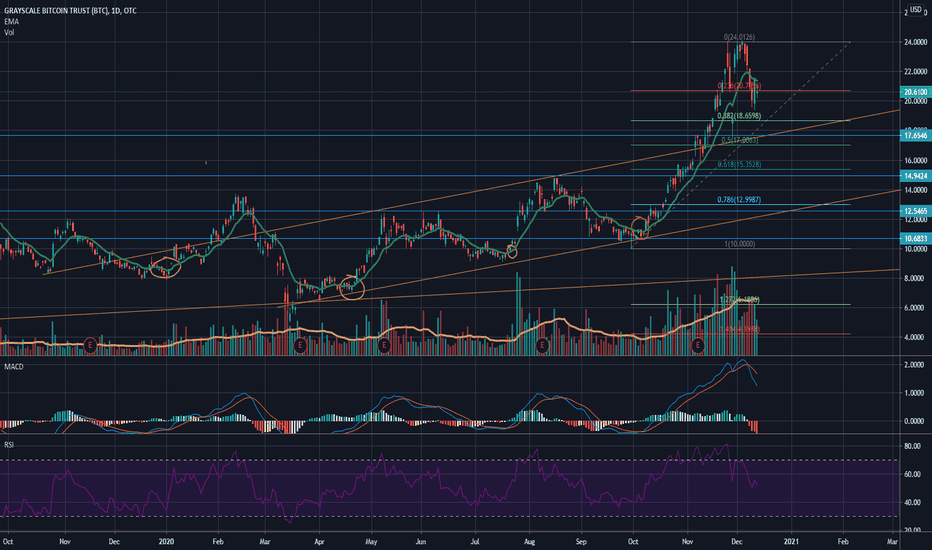The width and height of the screenshot is (932, 550).
Task: Click the 80.00 value on RSI scale
Action: [x=912, y=446]
